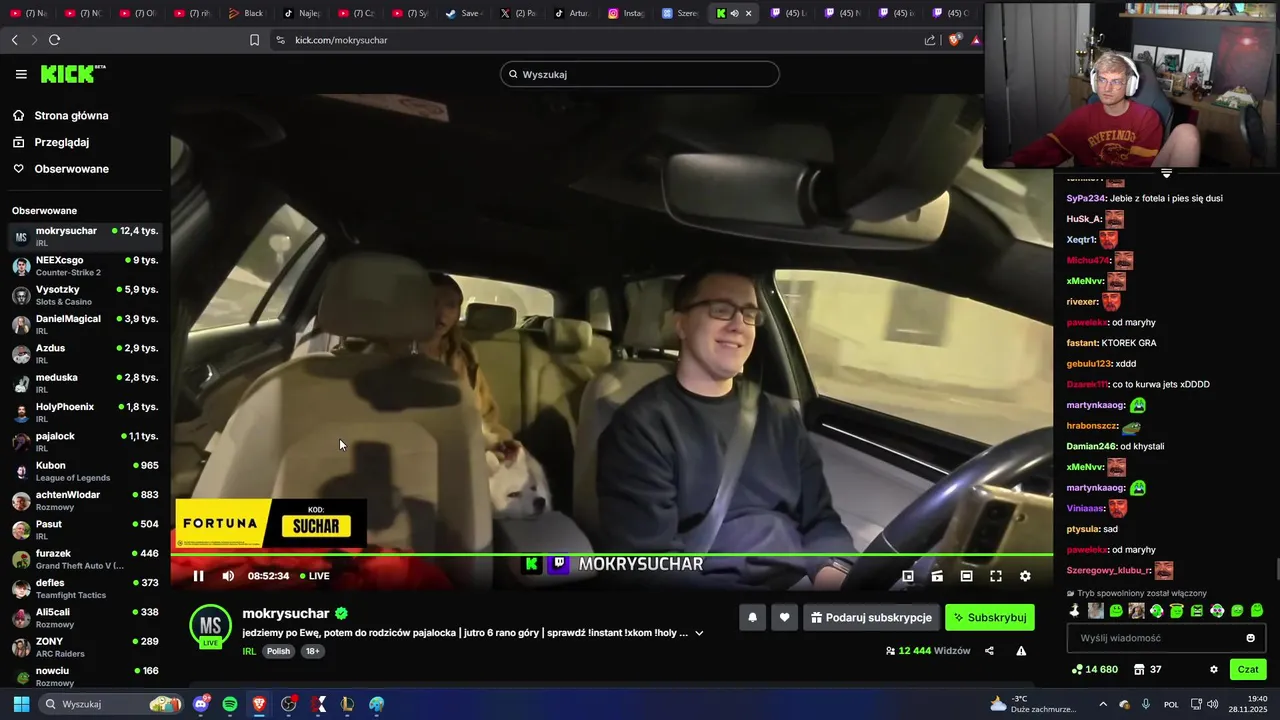Viewport: 1280px width, 720px height.
Task: Click browser share icon in address bar
Action: point(930,40)
